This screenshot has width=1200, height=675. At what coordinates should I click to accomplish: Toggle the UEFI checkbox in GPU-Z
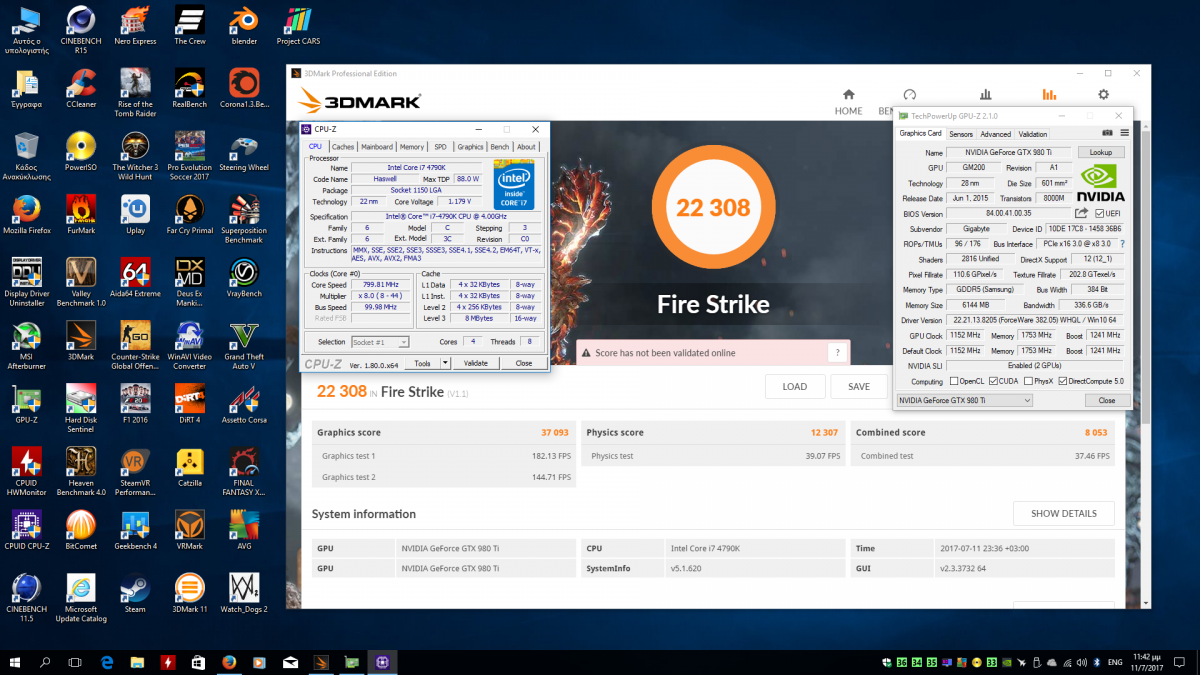[x=1100, y=214]
